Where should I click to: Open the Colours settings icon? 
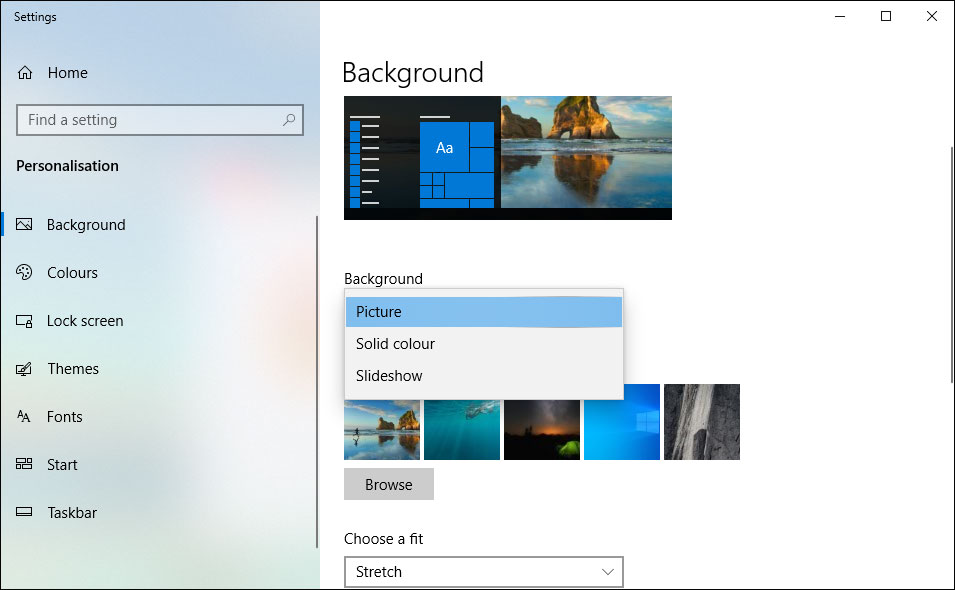point(24,272)
